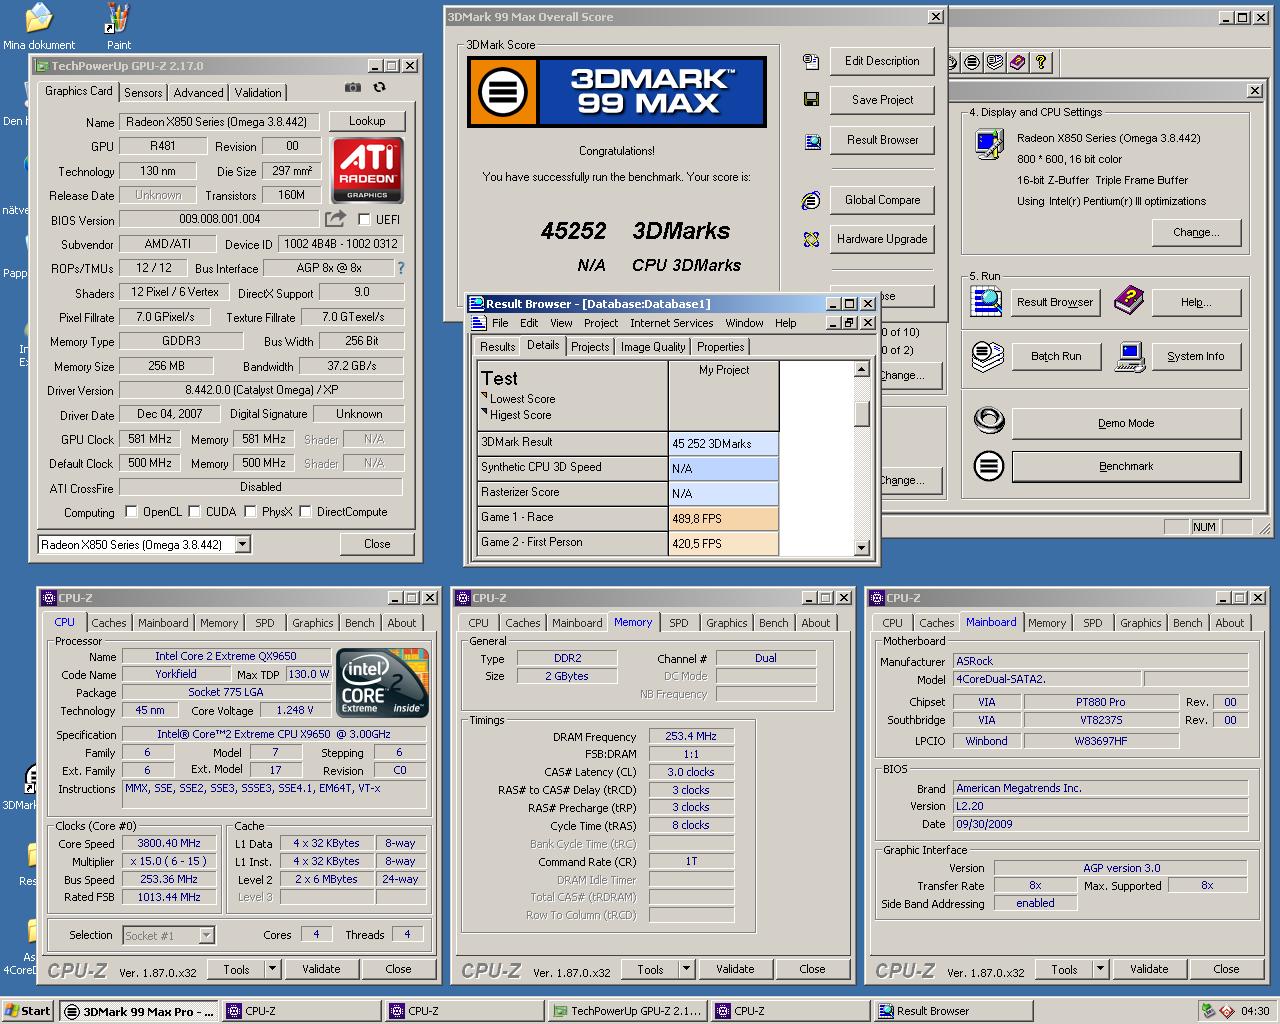Open the GPU selection dropdown in GPU-Z

243,544
